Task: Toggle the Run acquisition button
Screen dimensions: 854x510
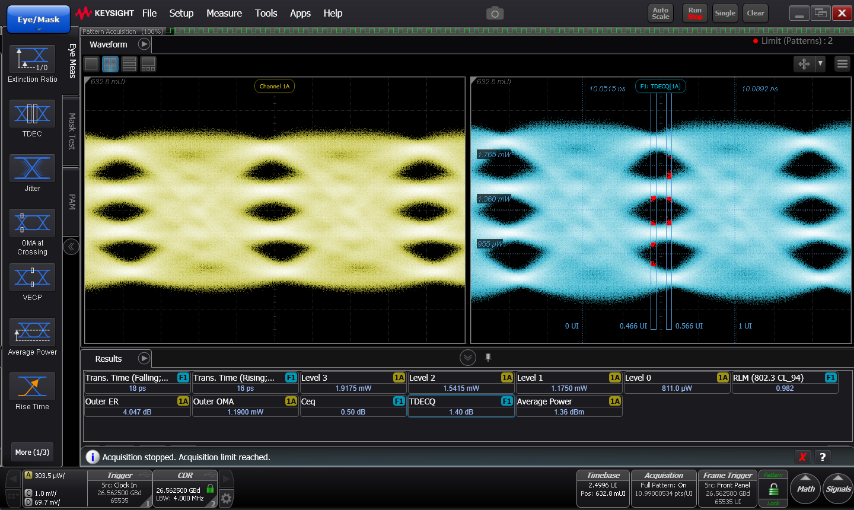Action: [694, 13]
